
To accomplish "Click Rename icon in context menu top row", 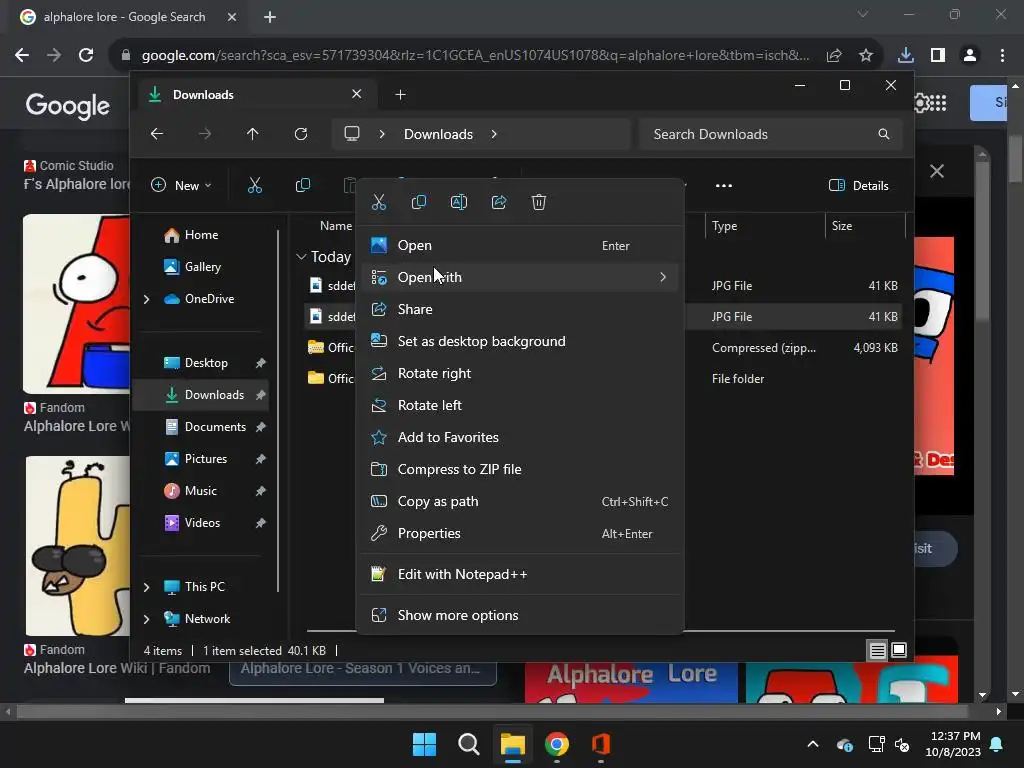I will coord(459,202).
